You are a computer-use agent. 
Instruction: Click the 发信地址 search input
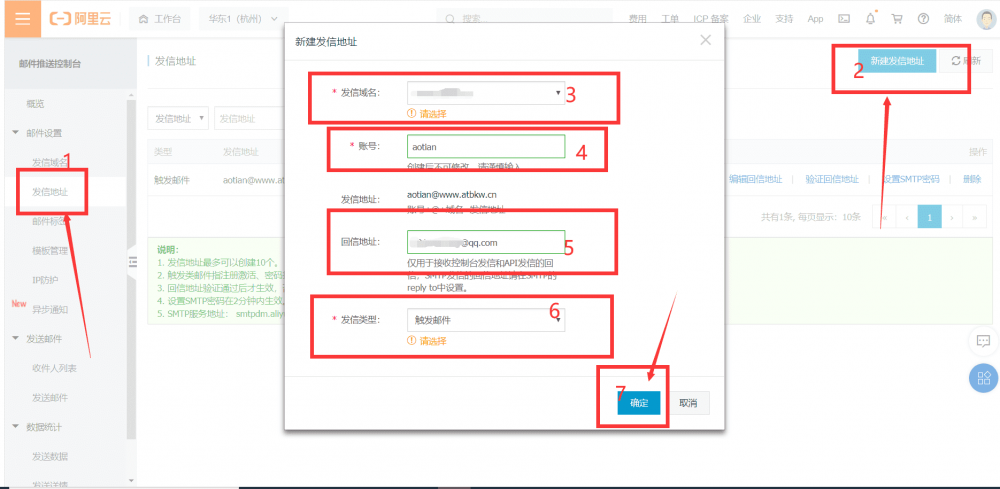(249, 118)
